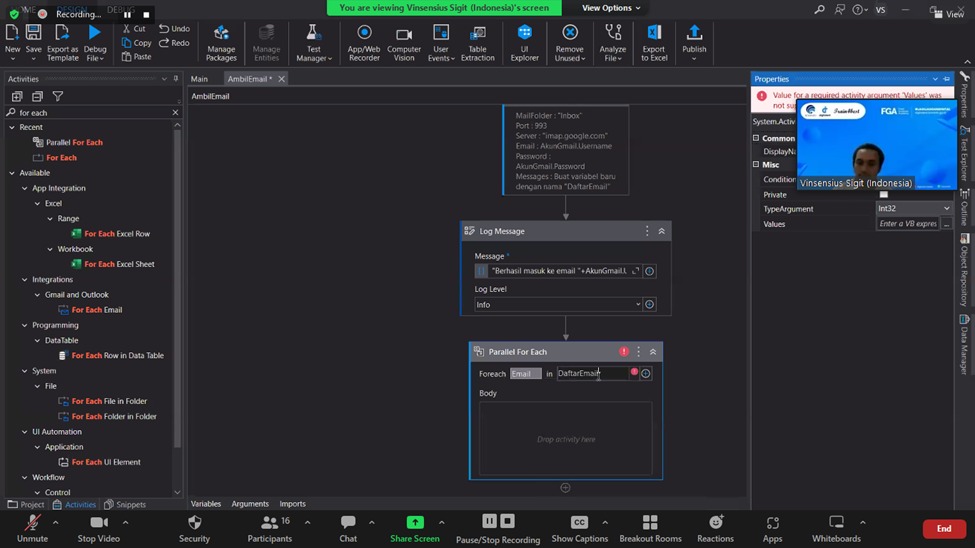The height and width of the screenshot is (548, 975).
Task: Click plus button beside Log Level
Action: coord(649,304)
